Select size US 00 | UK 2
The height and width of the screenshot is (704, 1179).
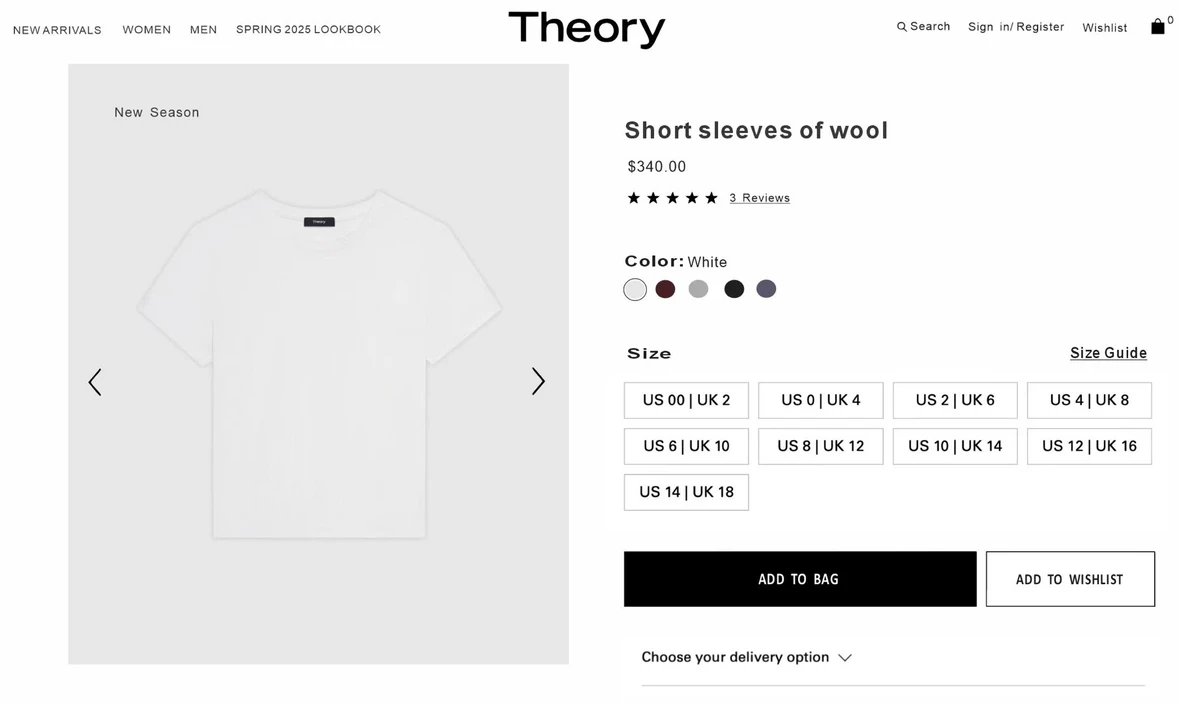pos(686,400)
